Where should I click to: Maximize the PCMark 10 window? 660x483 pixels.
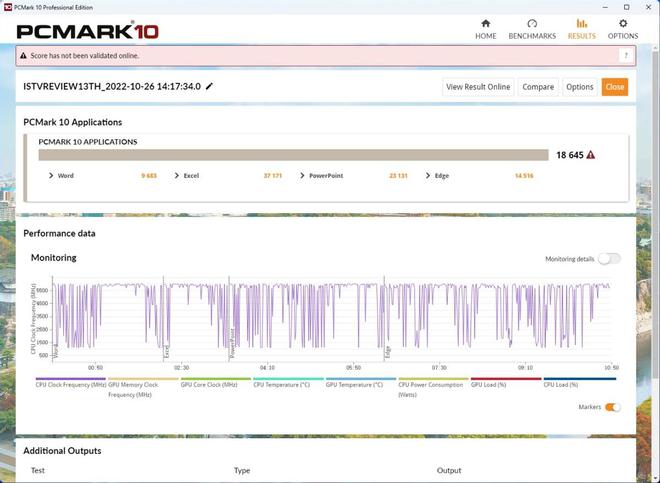point(626,7)
